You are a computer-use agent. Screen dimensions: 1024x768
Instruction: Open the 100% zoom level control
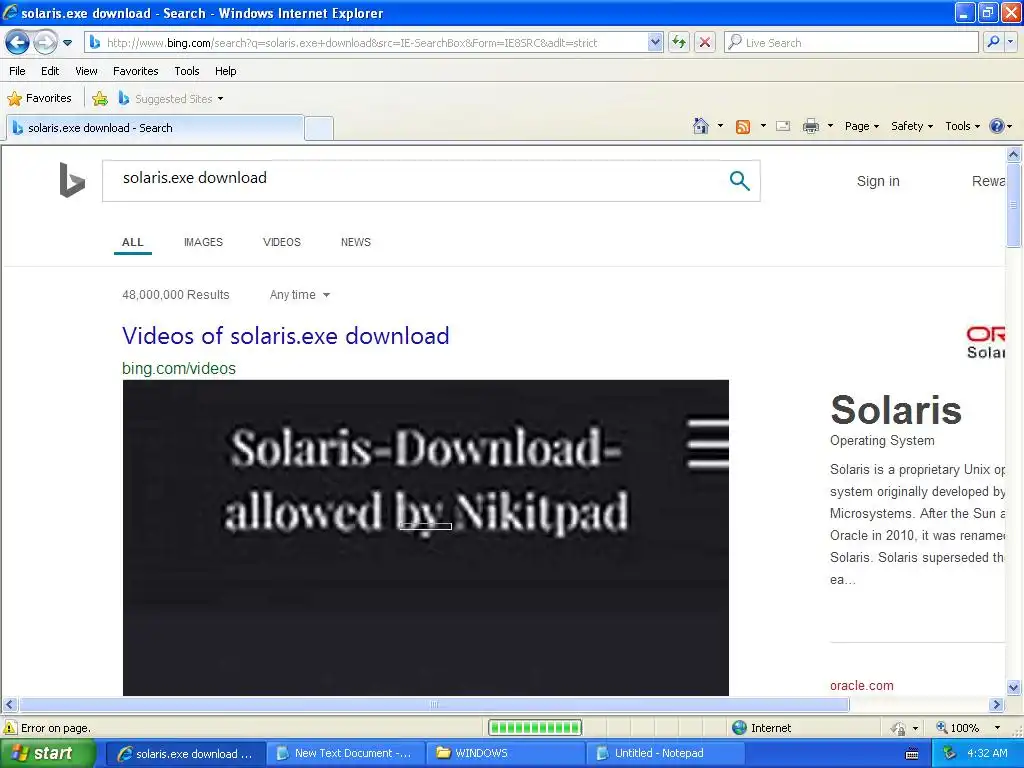968,728
